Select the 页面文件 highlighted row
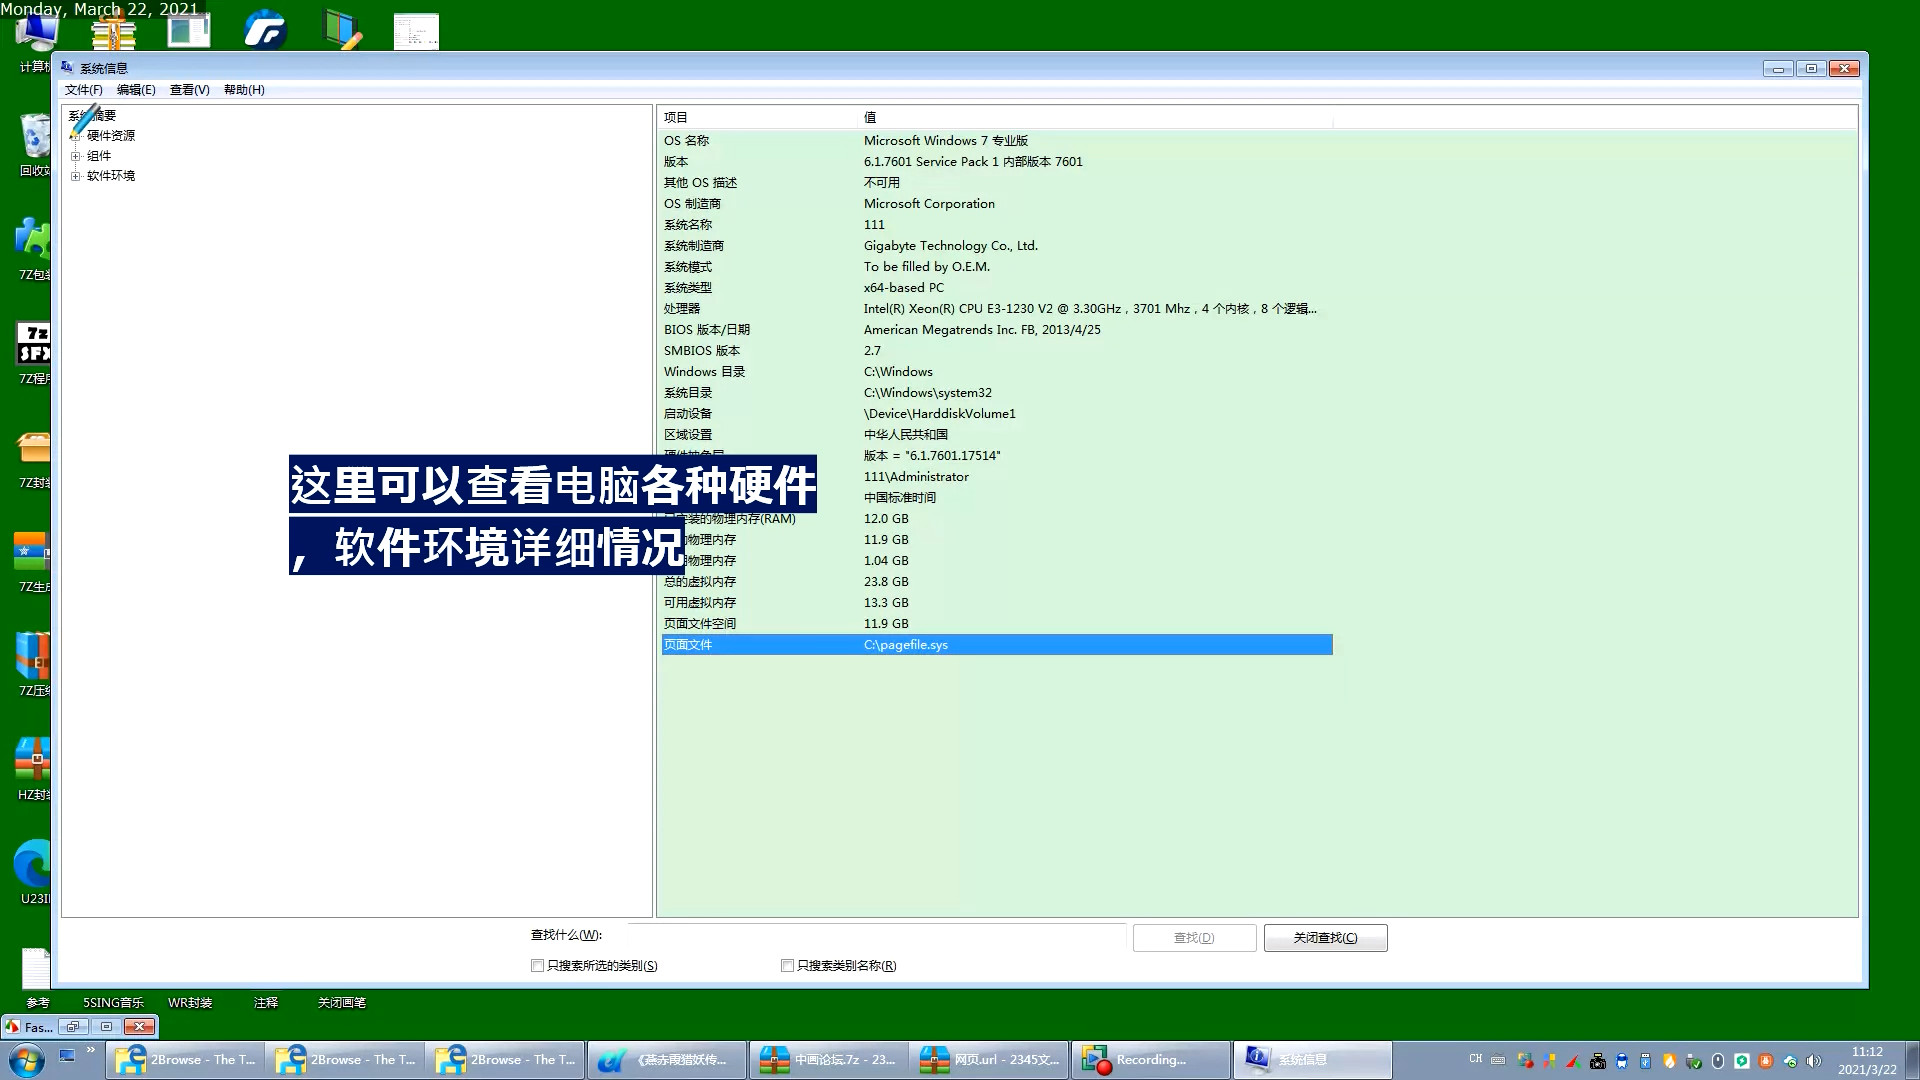This screenshot has width=1920, height=1080. click(x=997, y=645)
